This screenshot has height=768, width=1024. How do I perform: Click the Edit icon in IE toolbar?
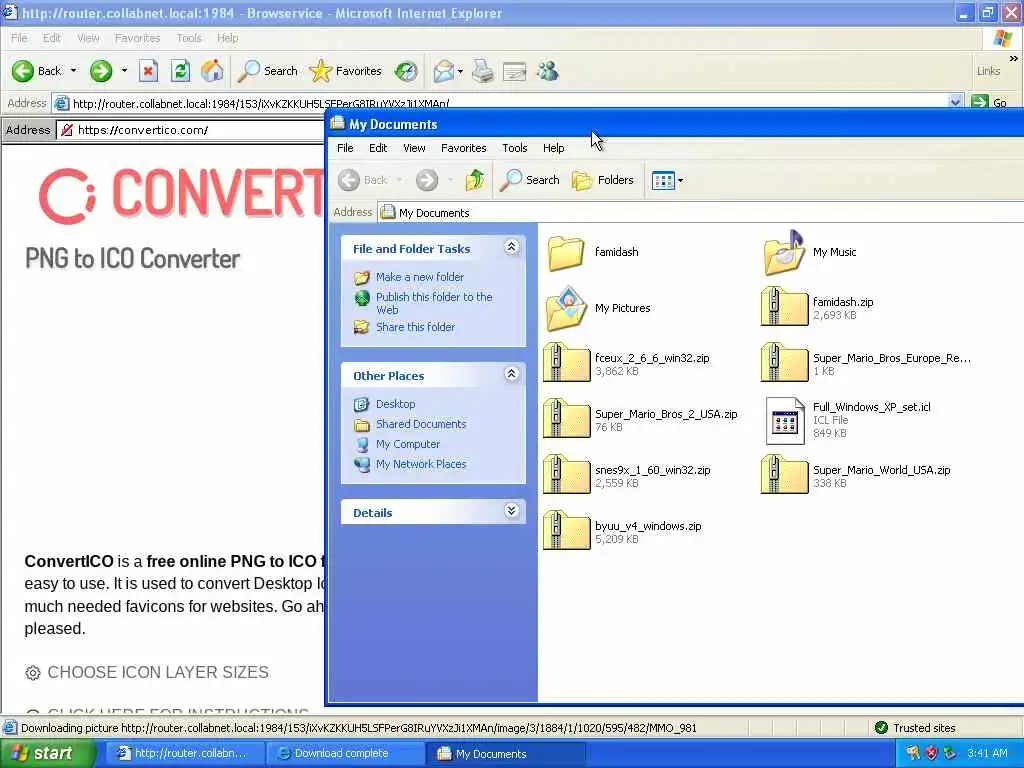[515, 71]
